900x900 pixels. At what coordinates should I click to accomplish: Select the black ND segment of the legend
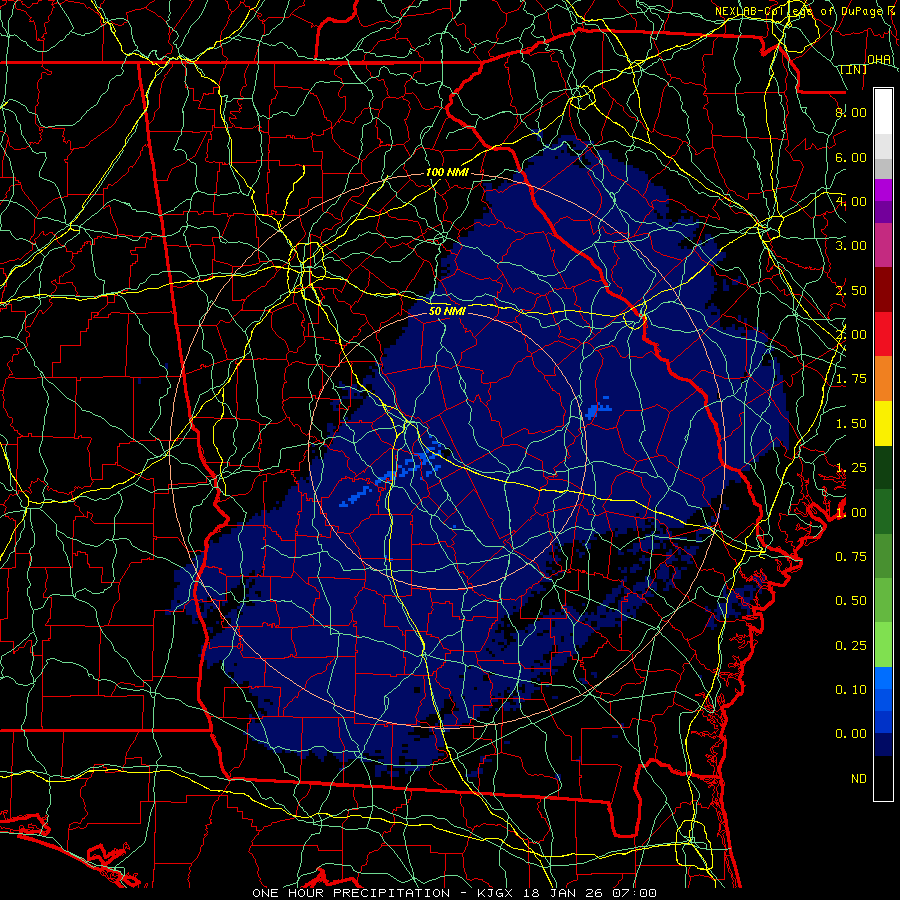883,778
